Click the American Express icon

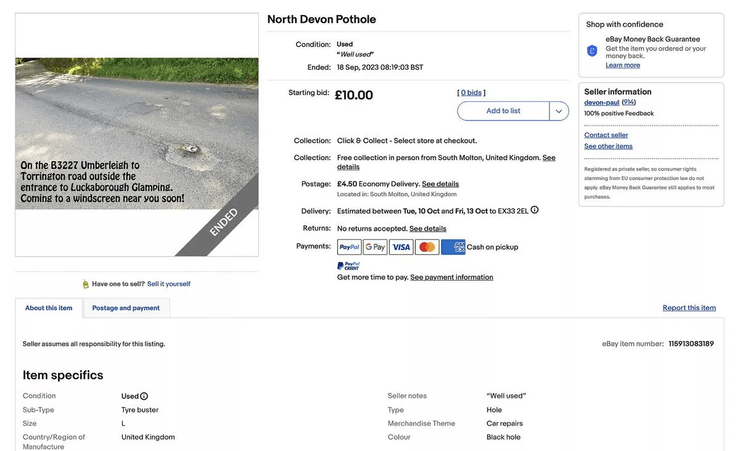pyautogui.click(x=453, y=247)
